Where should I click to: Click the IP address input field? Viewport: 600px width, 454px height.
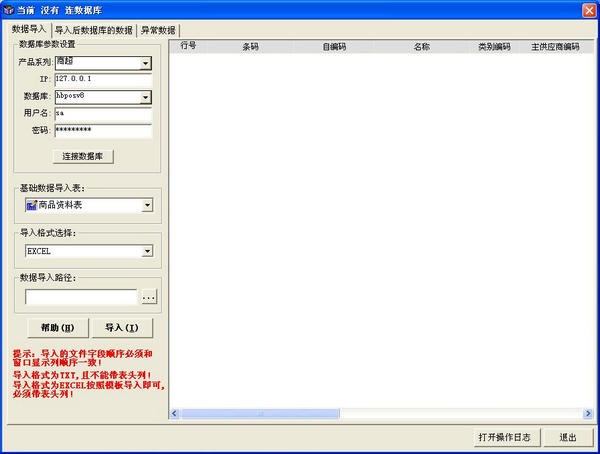103,79
